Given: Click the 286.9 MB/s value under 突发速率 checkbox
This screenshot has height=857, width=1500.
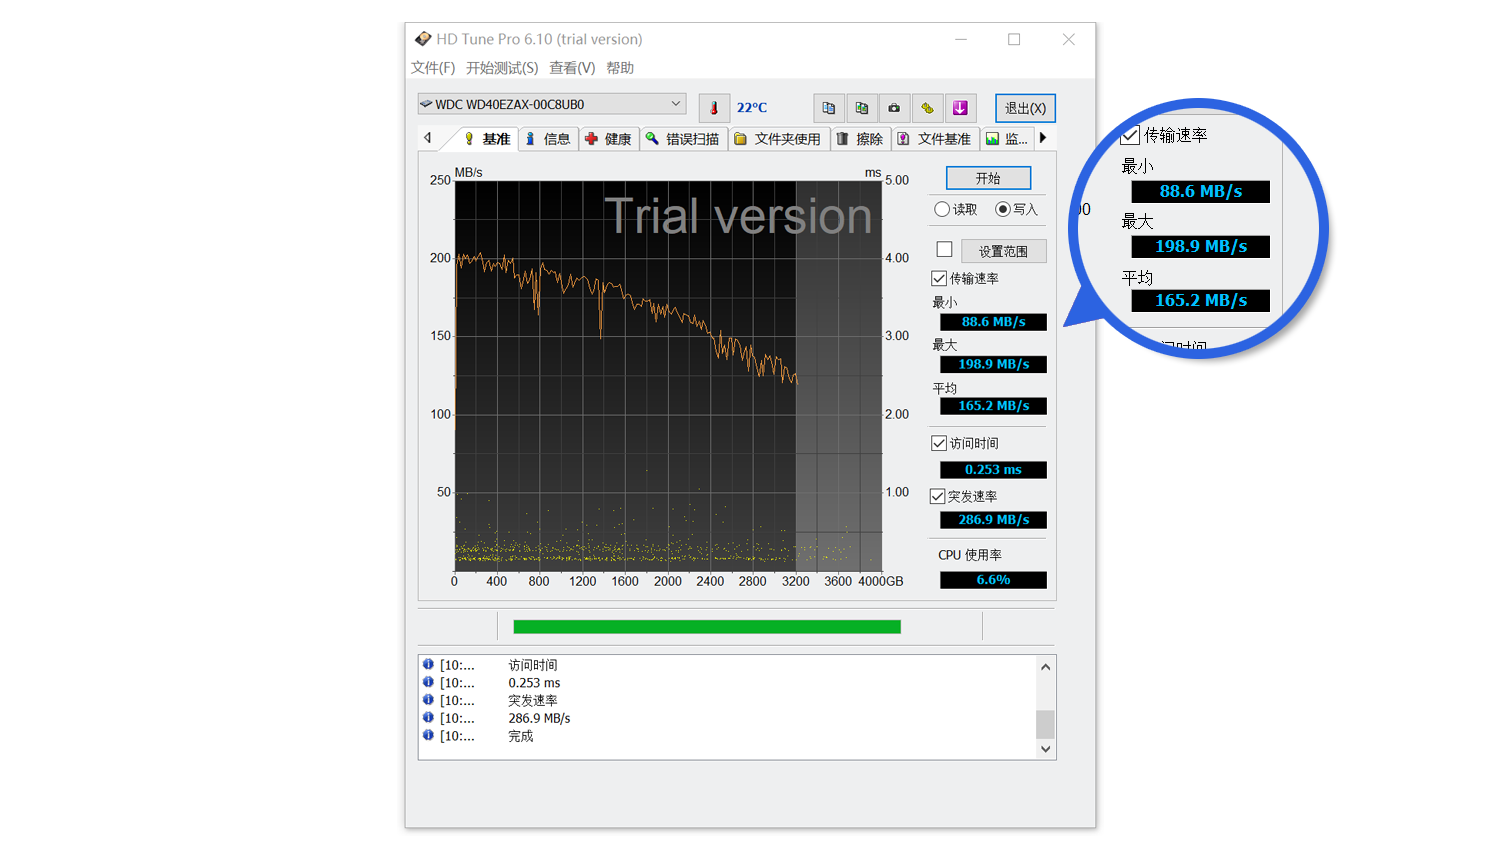Looking at the screenshot, I should pyautogui.click(x=993, y=520).
